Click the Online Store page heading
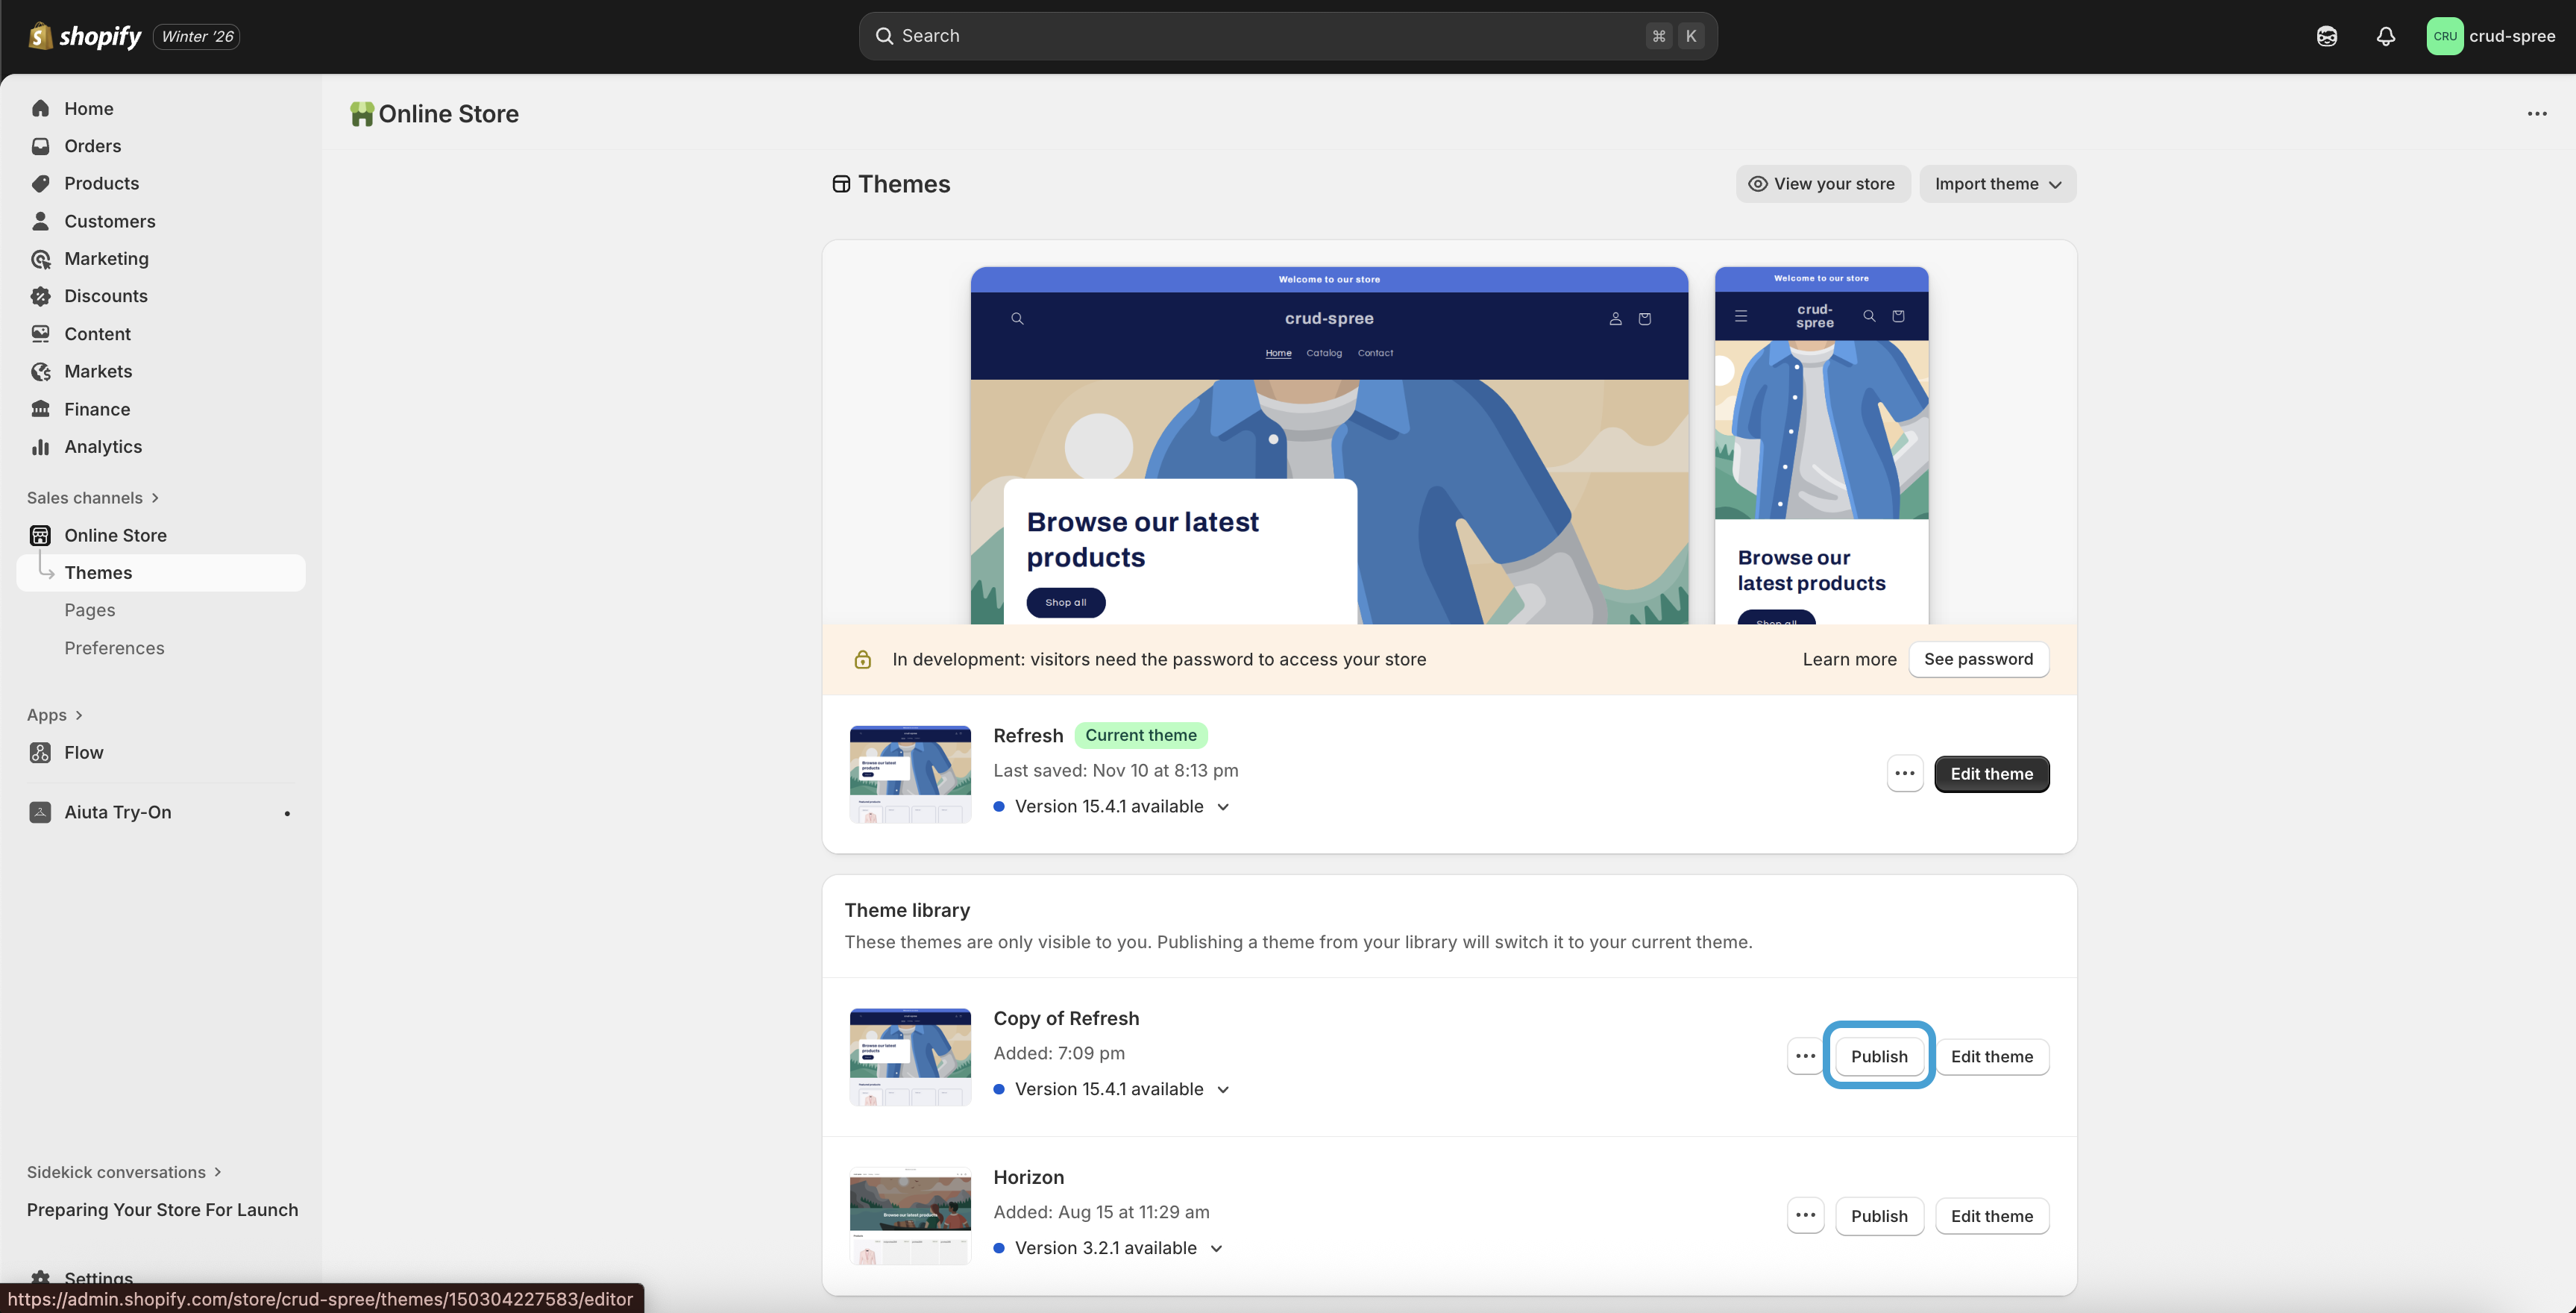2576x1313 pixels. (448, 114)
